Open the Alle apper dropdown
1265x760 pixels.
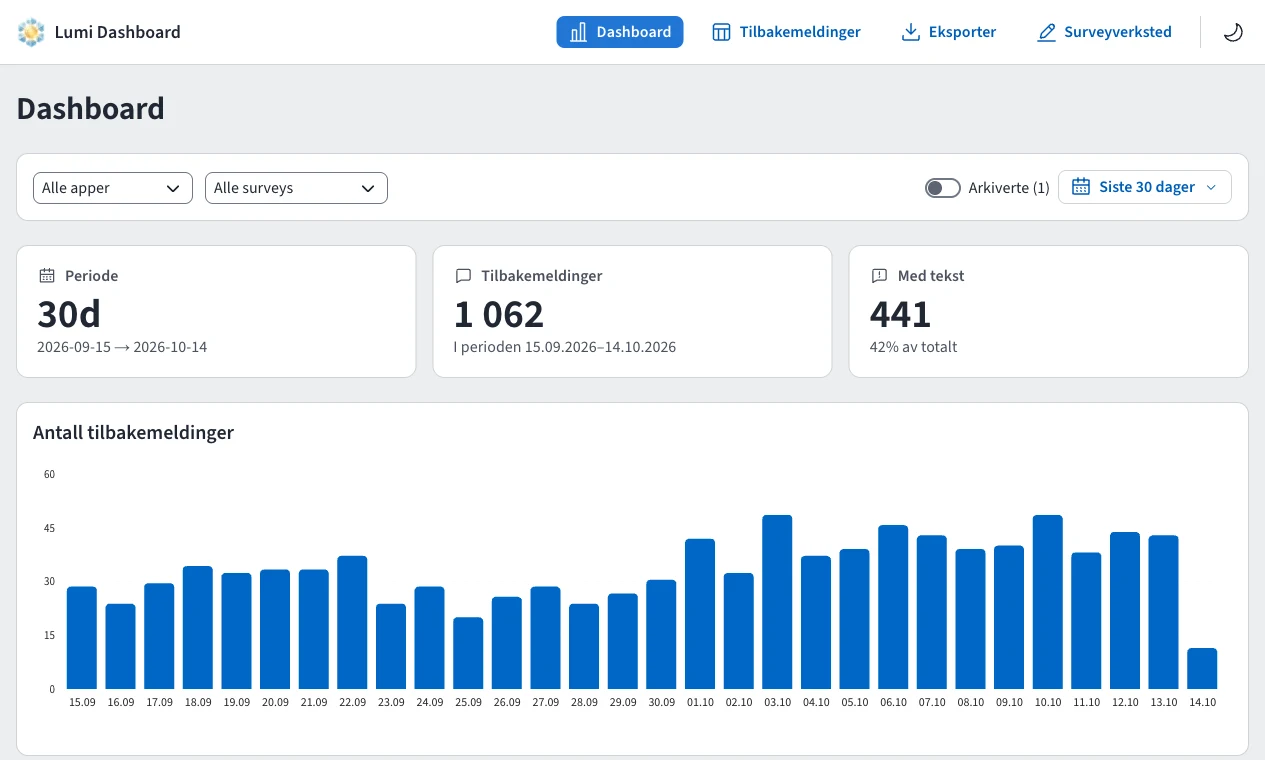(x=113, y=188)
